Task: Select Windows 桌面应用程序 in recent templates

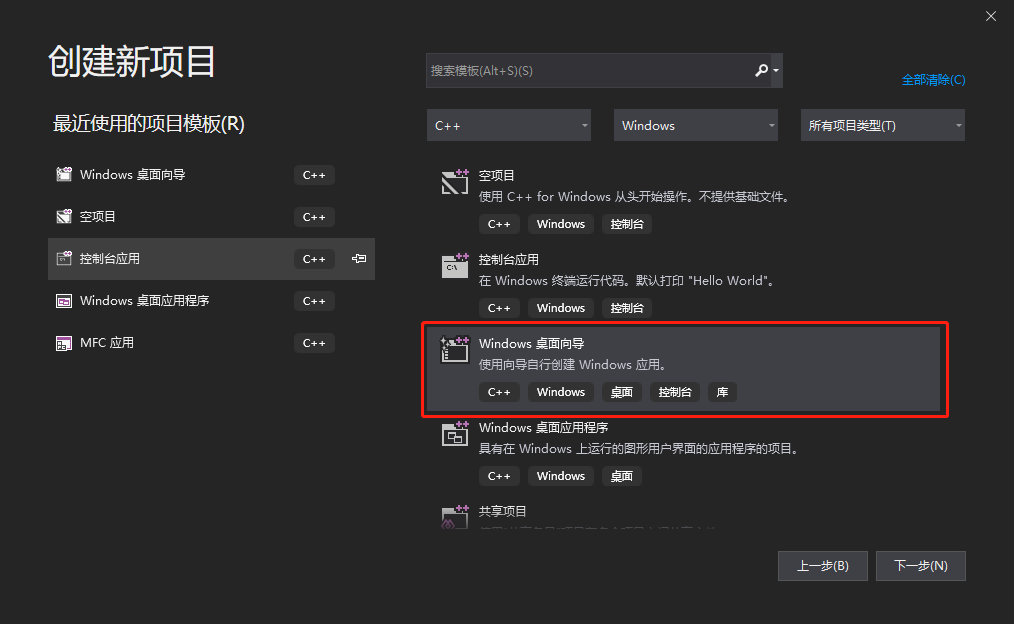Action: [x=211, y=301]
